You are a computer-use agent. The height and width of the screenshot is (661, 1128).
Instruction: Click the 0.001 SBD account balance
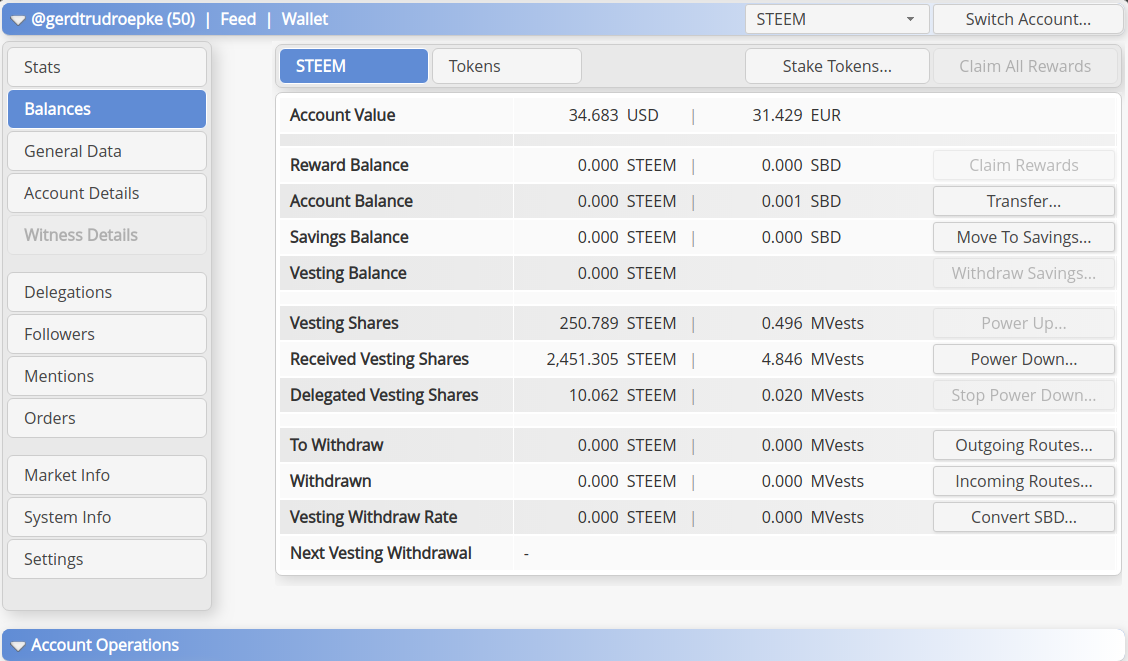pyautogui.click(x=801, y=201)
